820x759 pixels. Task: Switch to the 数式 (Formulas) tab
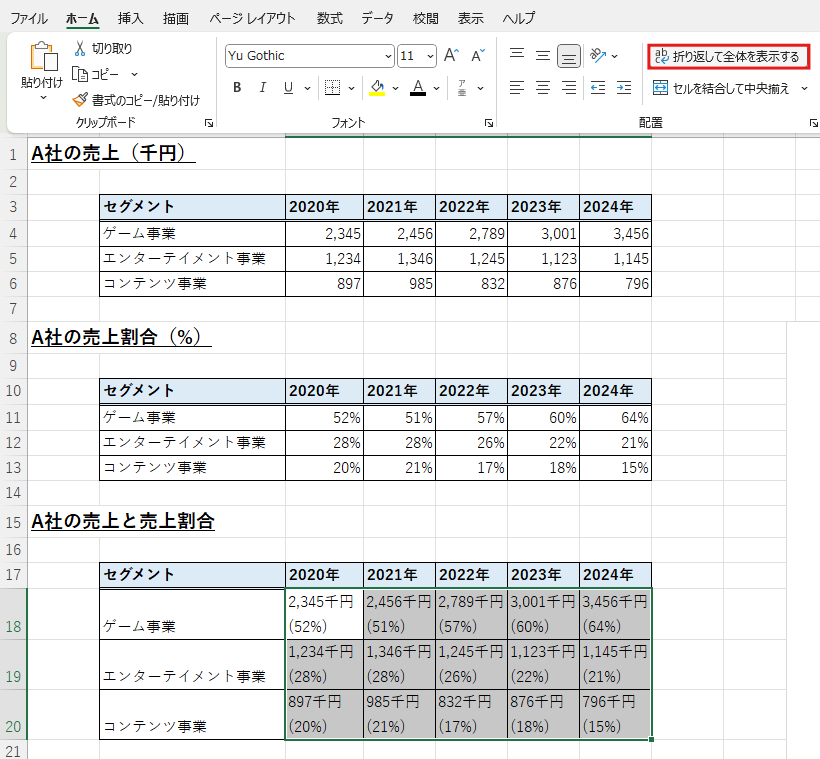tap(329, 18)
